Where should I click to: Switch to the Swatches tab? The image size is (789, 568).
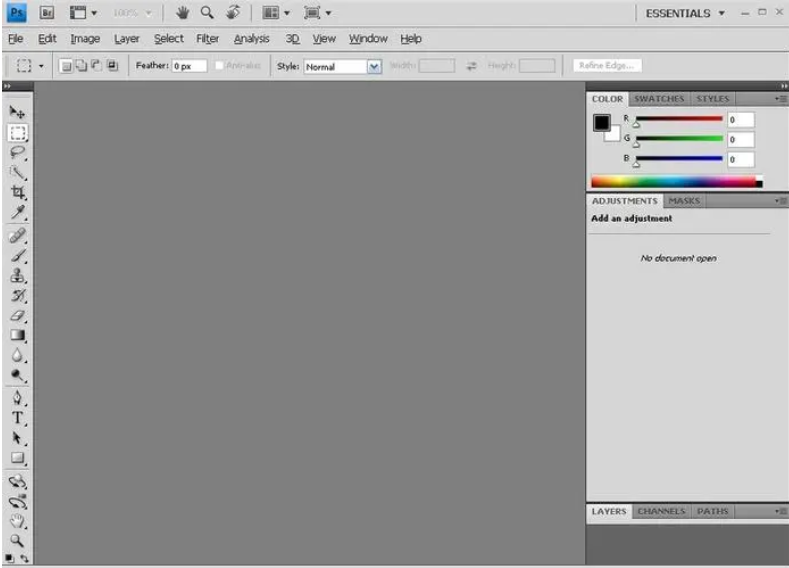[x=659, y=99]
